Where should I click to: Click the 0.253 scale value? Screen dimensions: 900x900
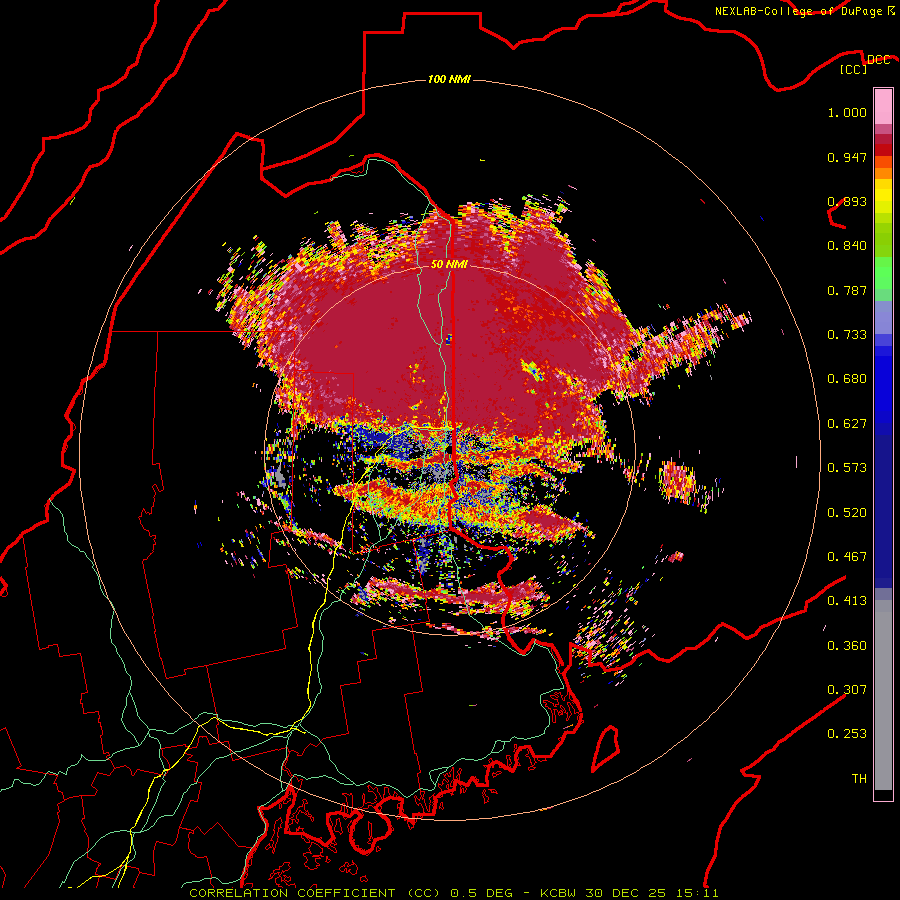[x=847, y=734]
